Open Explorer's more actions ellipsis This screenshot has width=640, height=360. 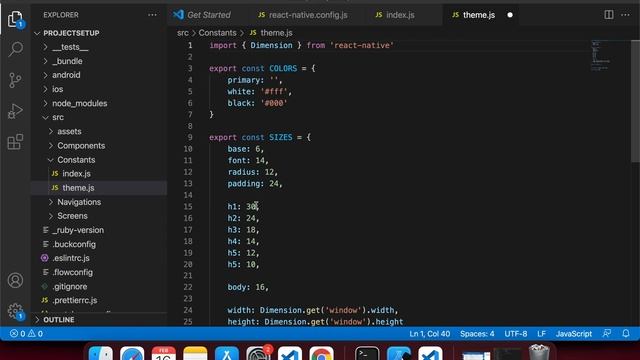[x=152, y=15]
